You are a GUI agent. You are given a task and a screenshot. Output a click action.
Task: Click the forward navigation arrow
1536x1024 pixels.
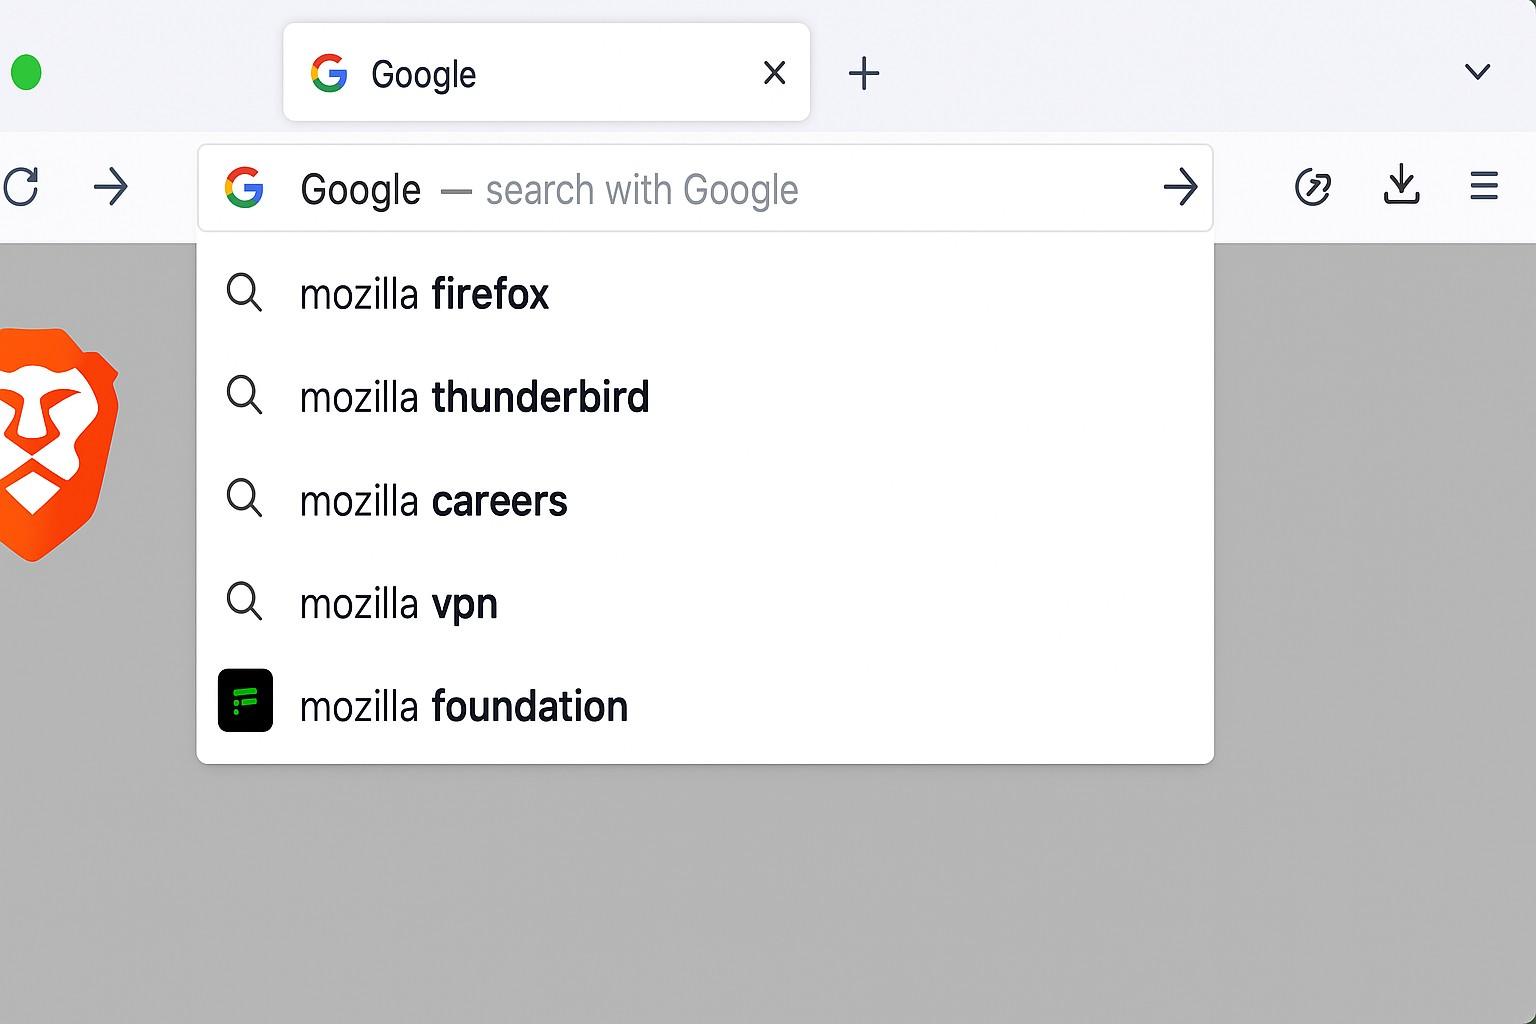click(x=110, y=187)
